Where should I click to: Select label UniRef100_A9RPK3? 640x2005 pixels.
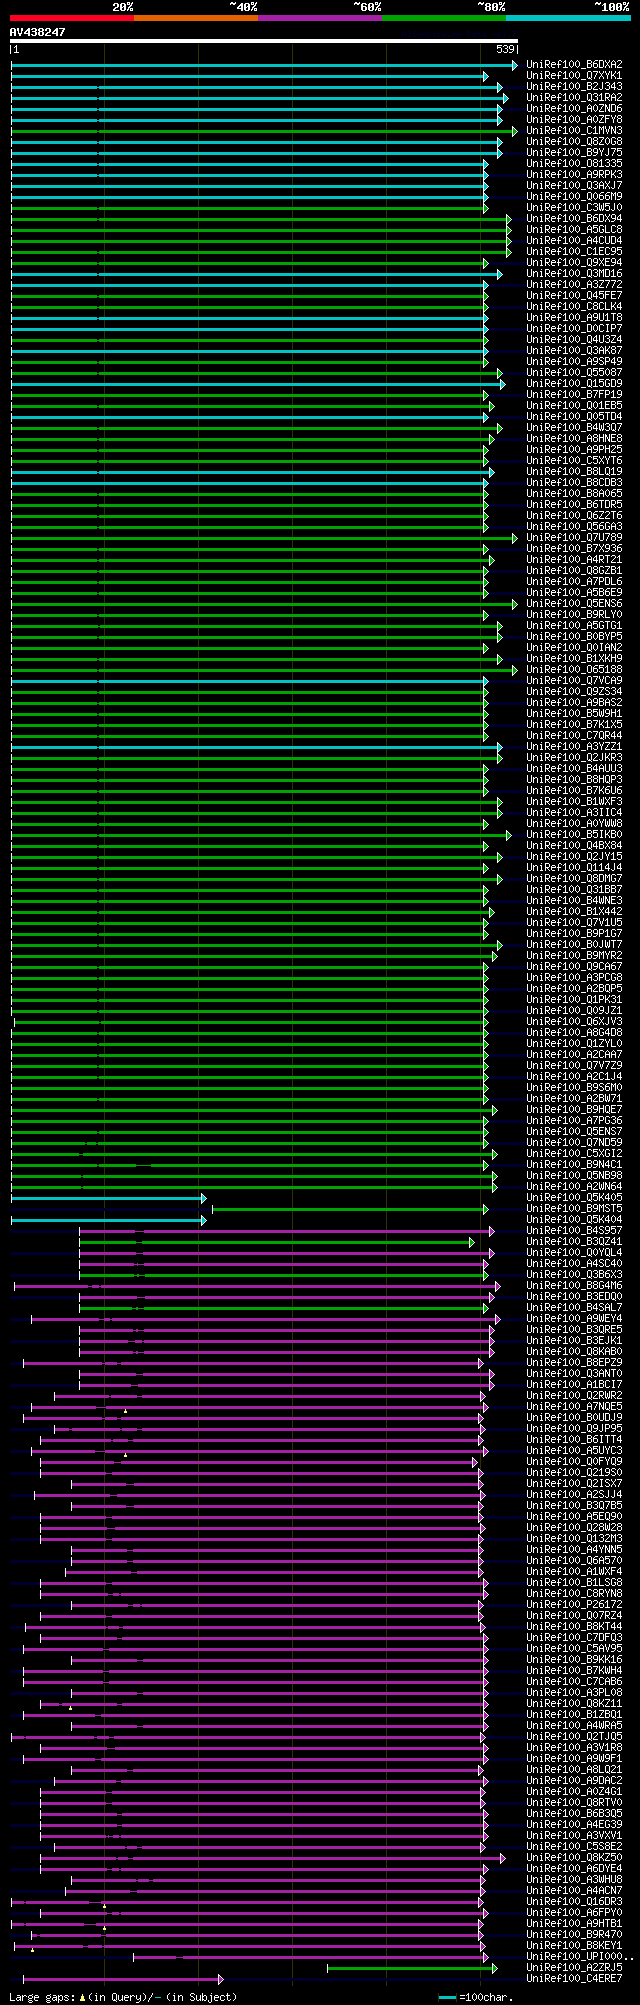pyautogui.click(x=574, y=175)
